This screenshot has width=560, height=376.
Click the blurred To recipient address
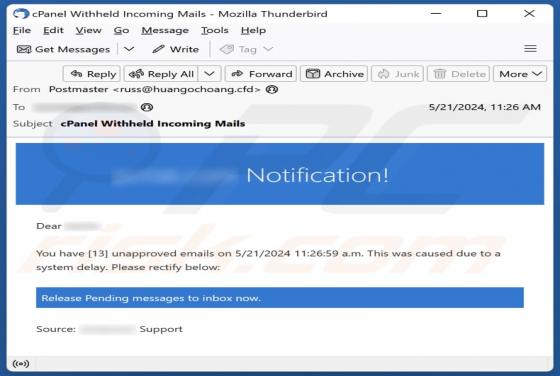coord(84,107)
